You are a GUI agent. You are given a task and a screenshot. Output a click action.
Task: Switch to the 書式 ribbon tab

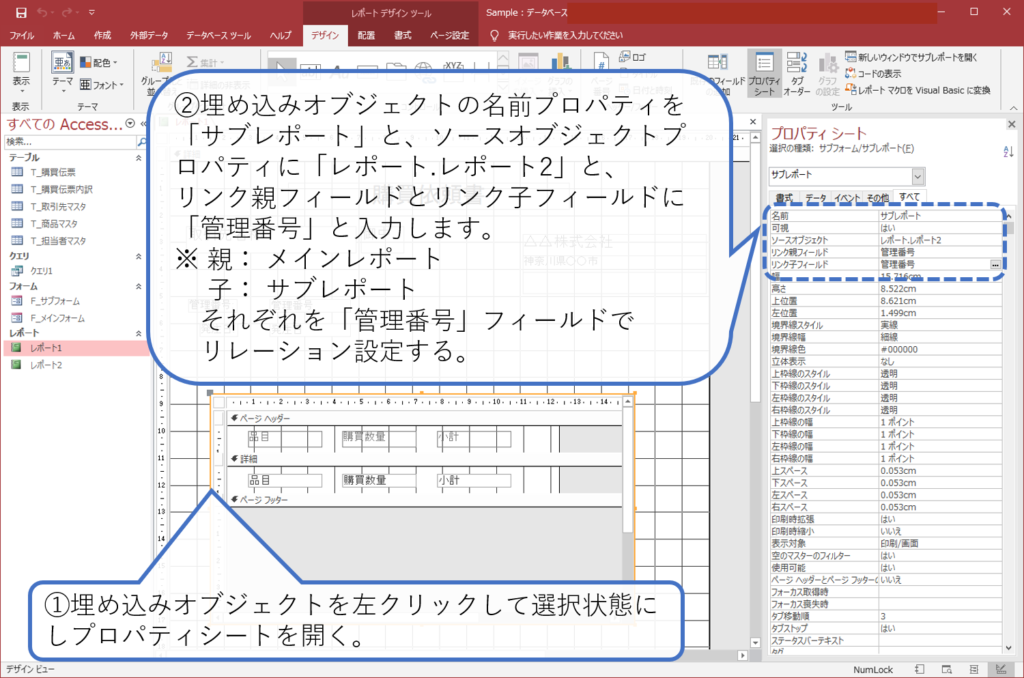coord(402,35)
